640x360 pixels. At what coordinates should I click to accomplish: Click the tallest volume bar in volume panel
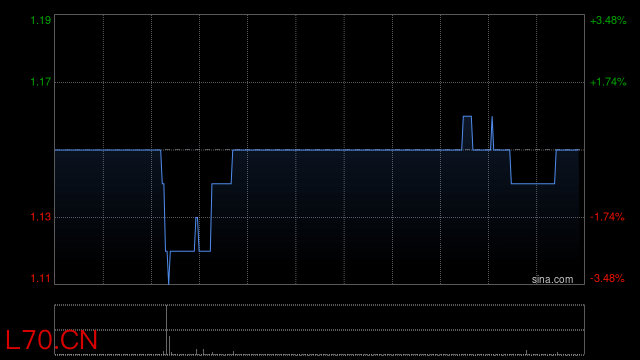point(167,330)
